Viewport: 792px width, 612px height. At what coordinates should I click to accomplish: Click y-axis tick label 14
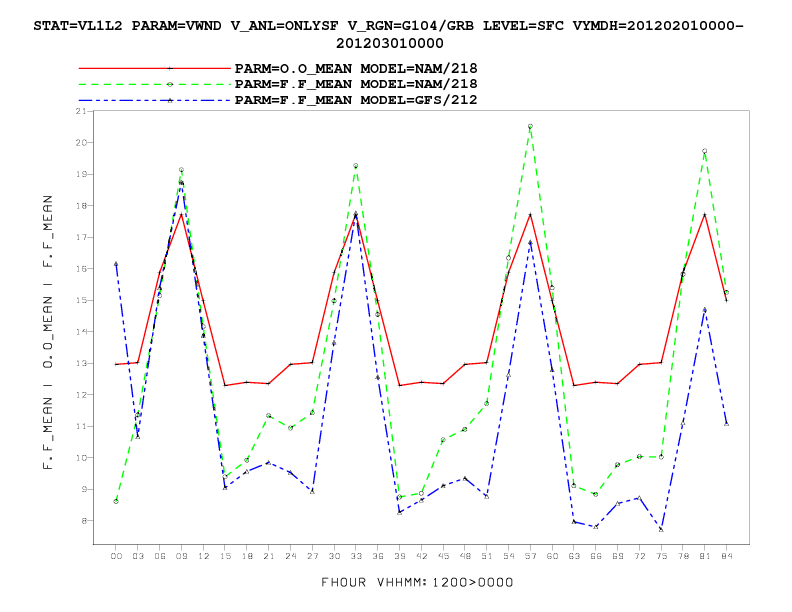81,332
